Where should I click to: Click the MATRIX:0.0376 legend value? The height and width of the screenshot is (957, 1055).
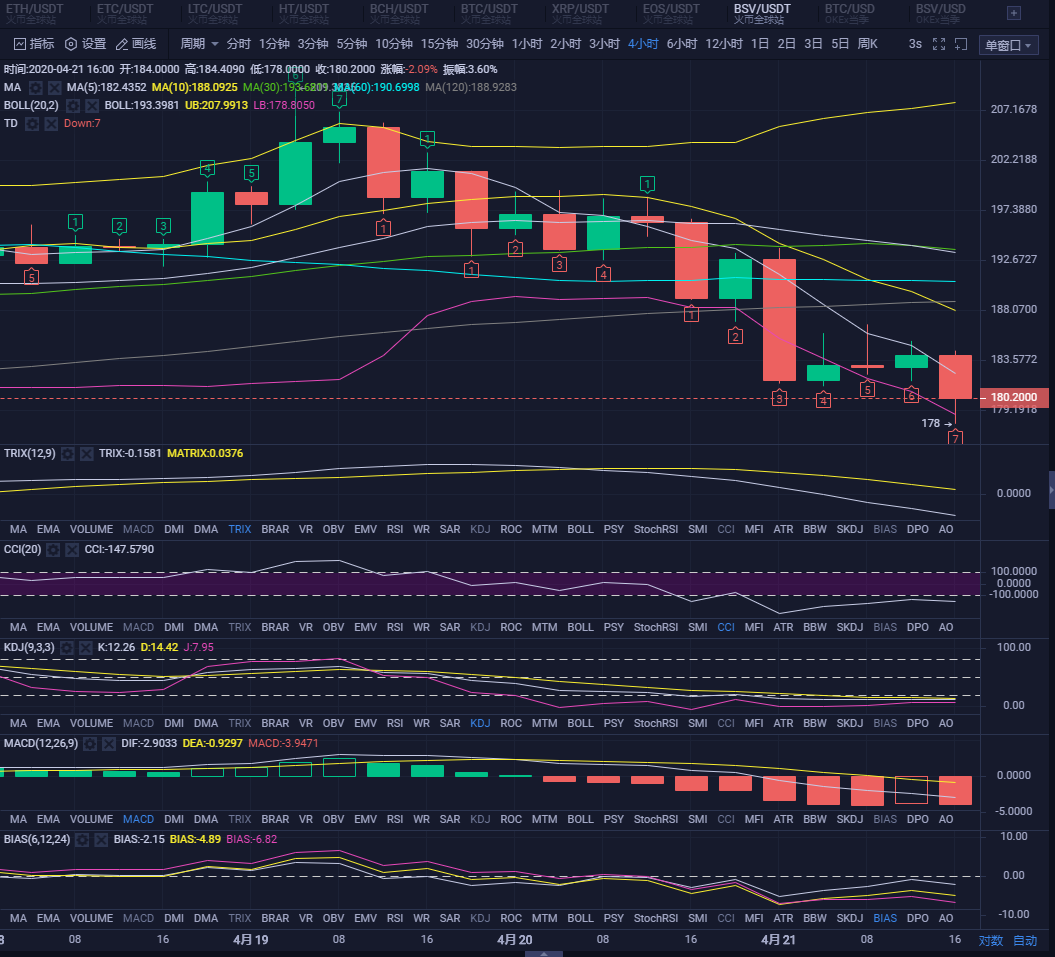[205, 454]
